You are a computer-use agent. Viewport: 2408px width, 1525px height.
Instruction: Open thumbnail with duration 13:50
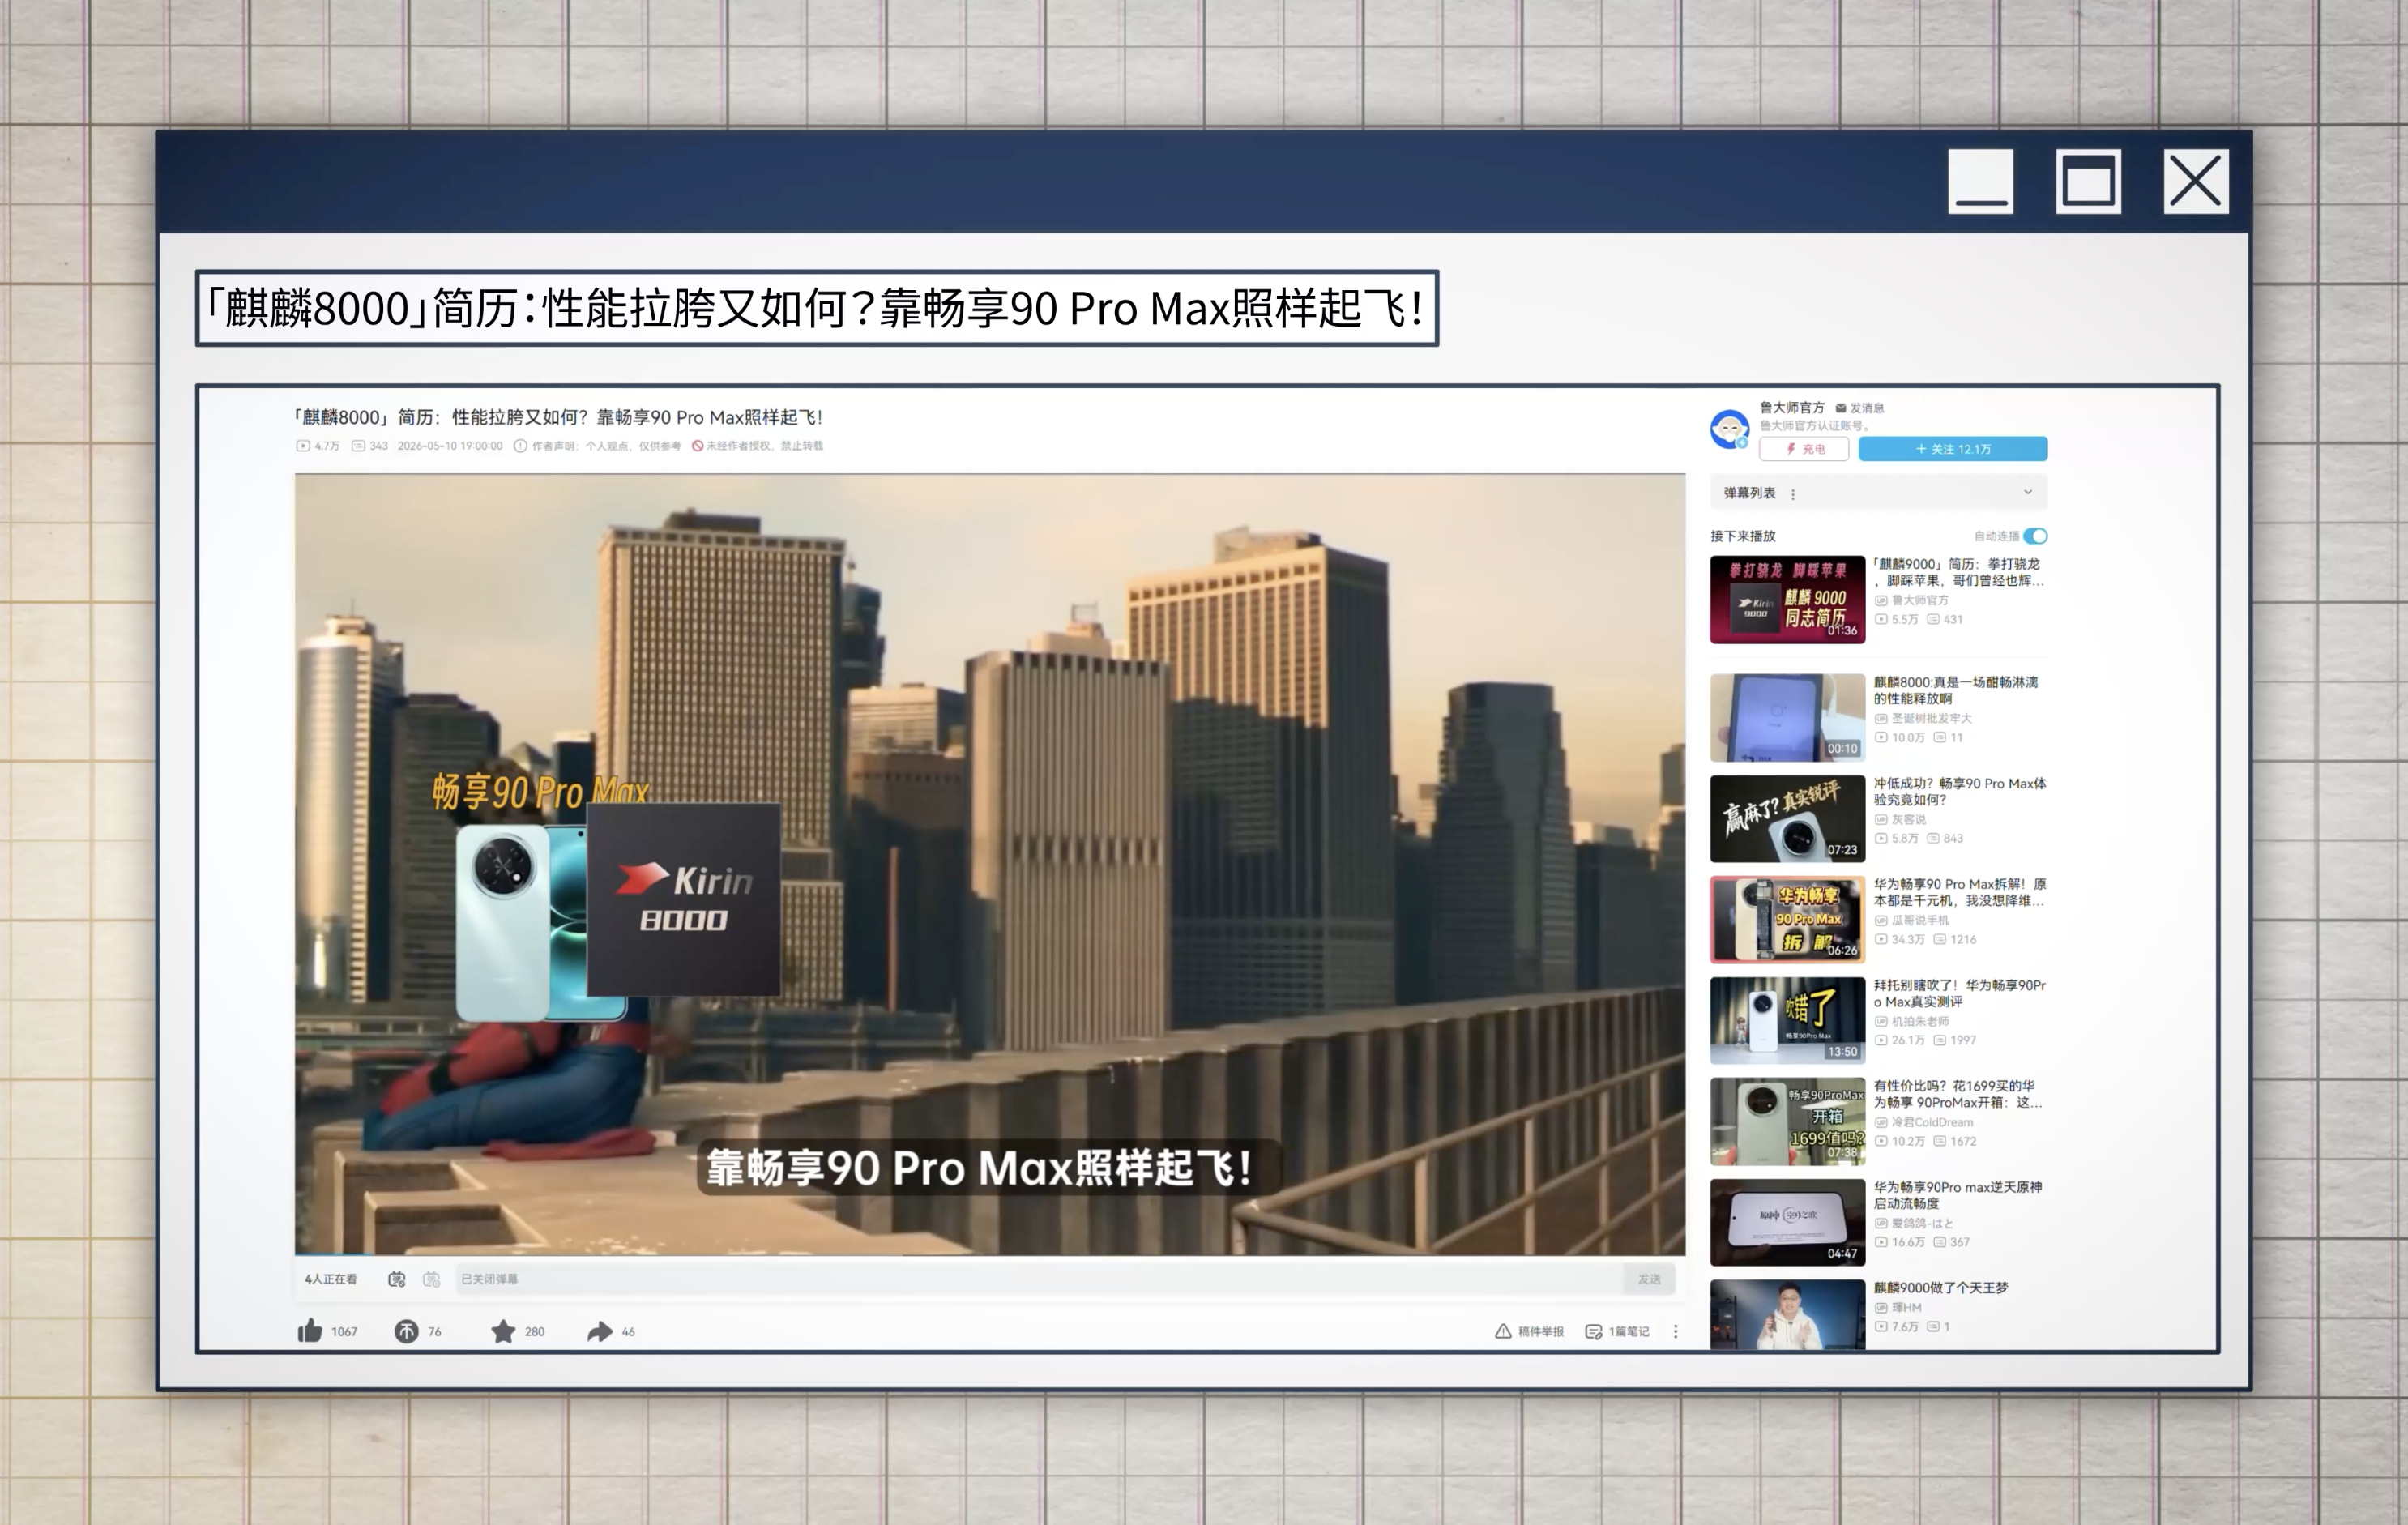click(1787, 1020)
